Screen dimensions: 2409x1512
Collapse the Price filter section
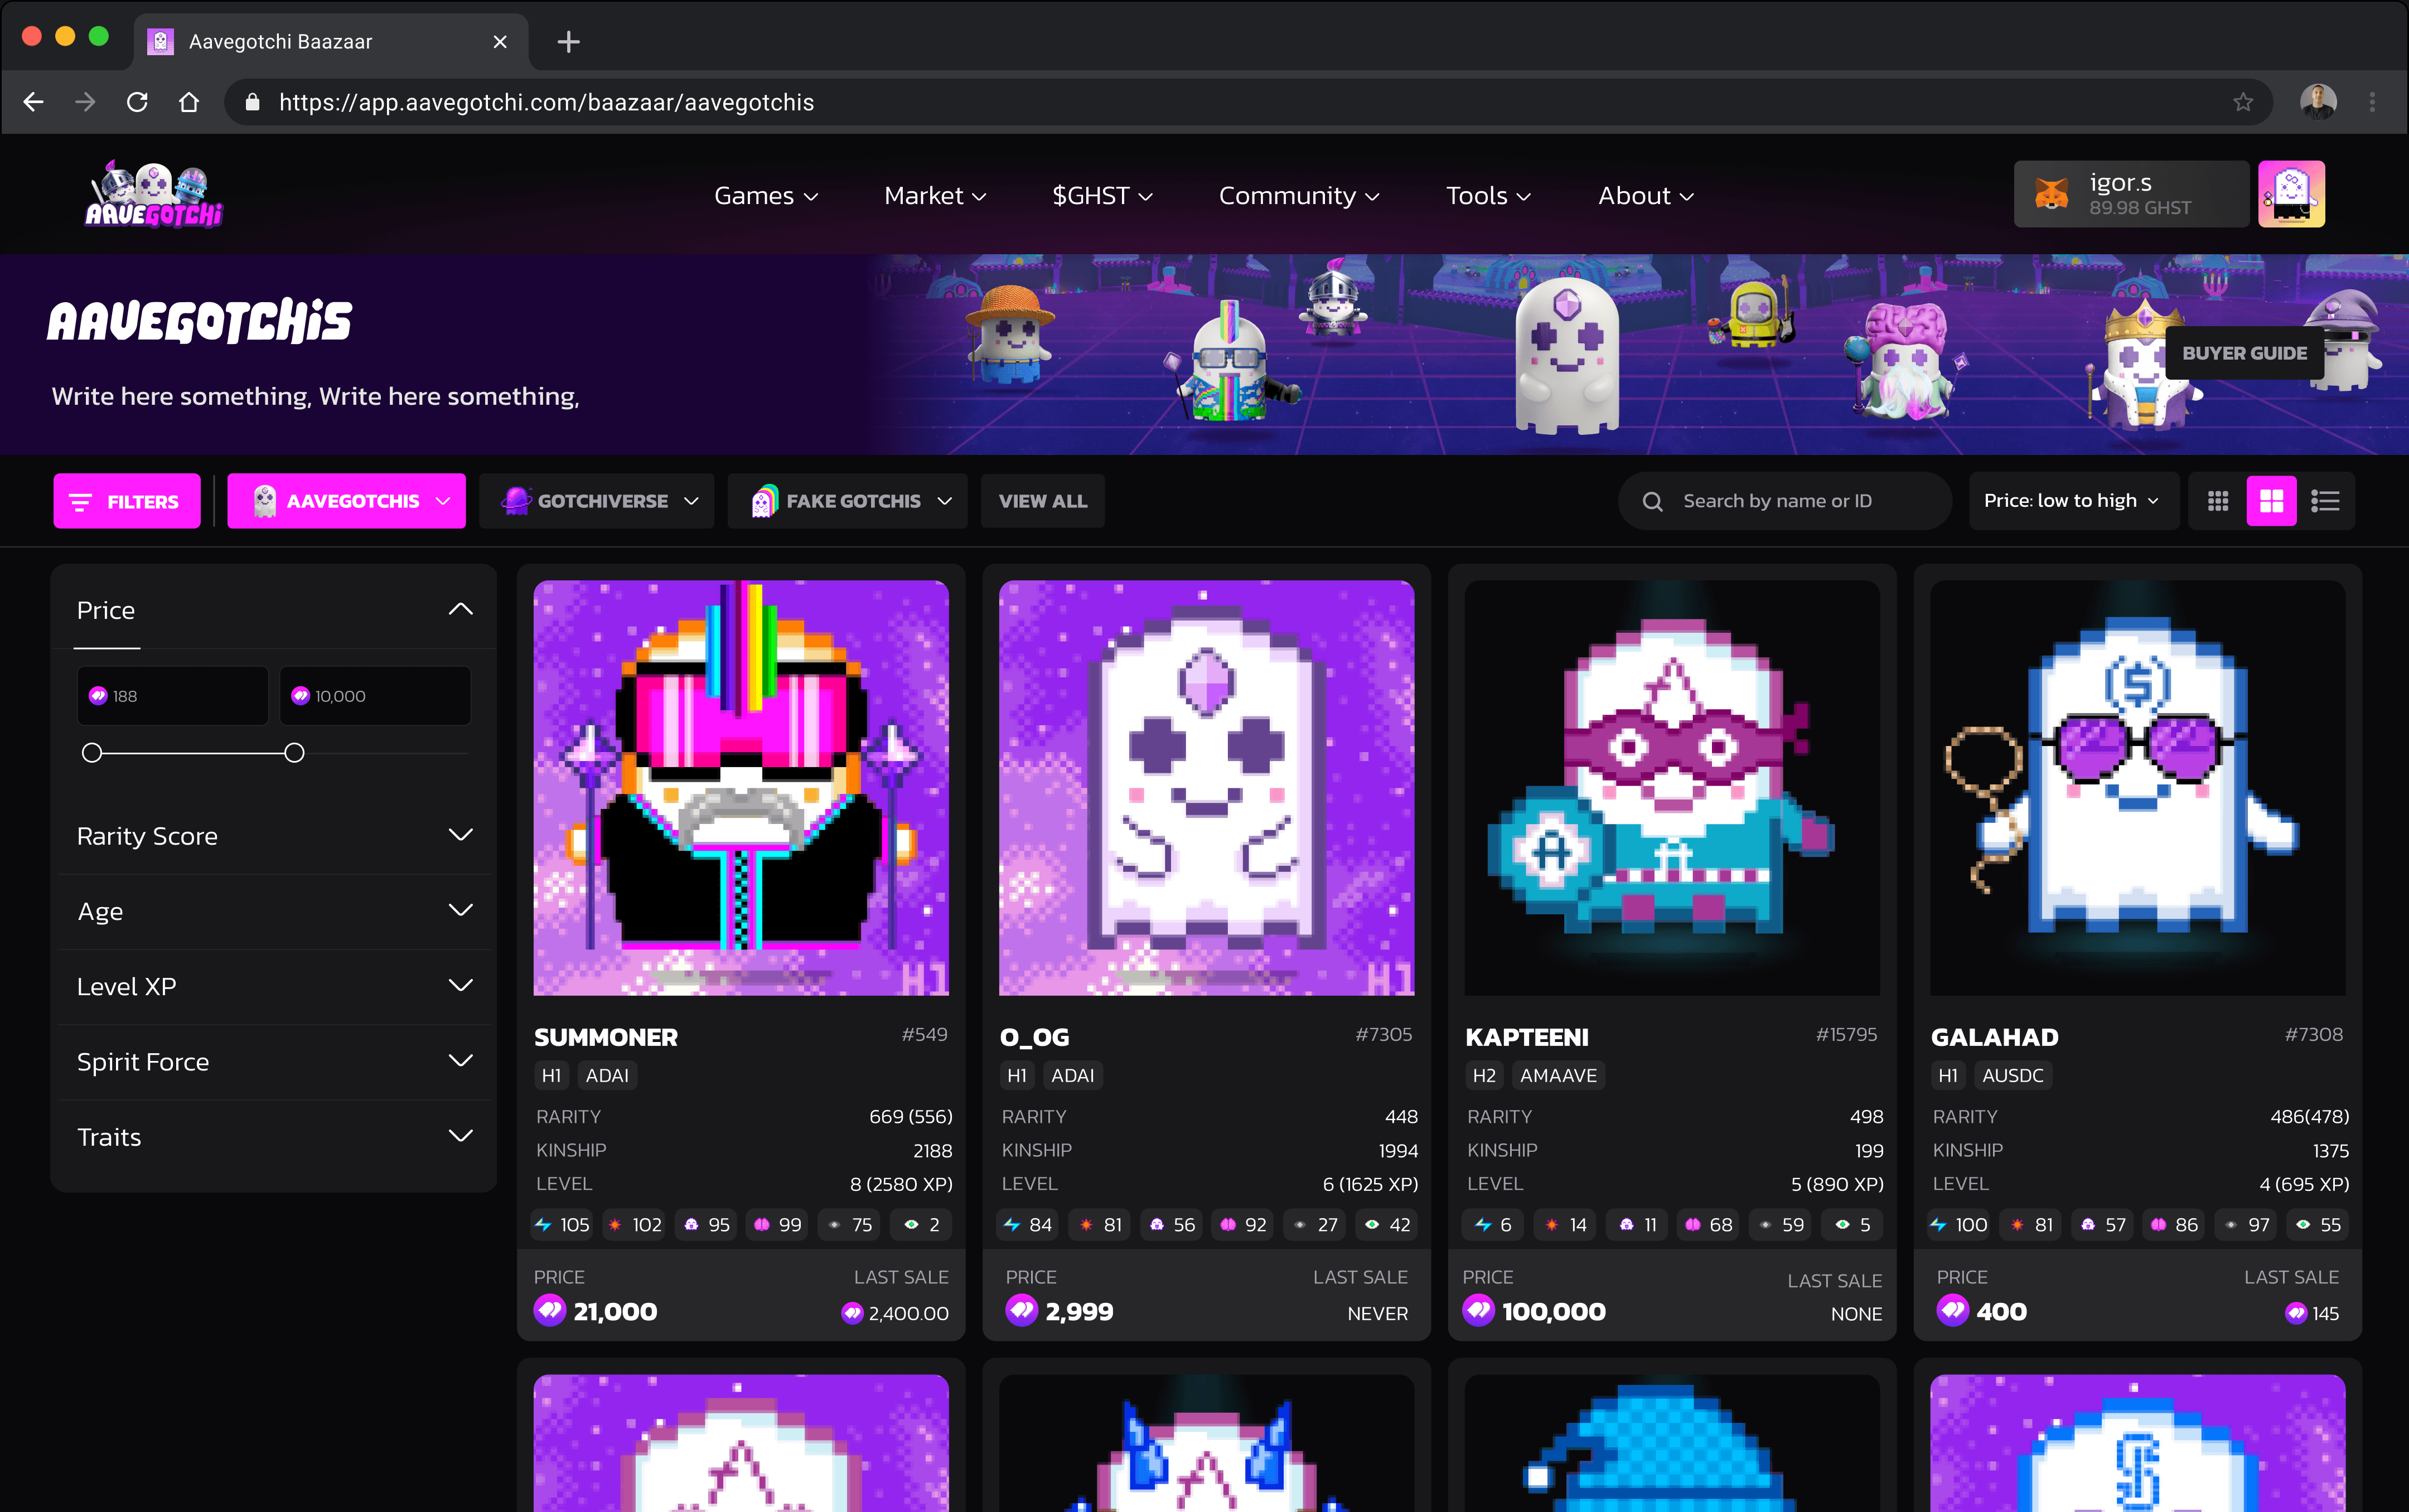coord(460,609)
